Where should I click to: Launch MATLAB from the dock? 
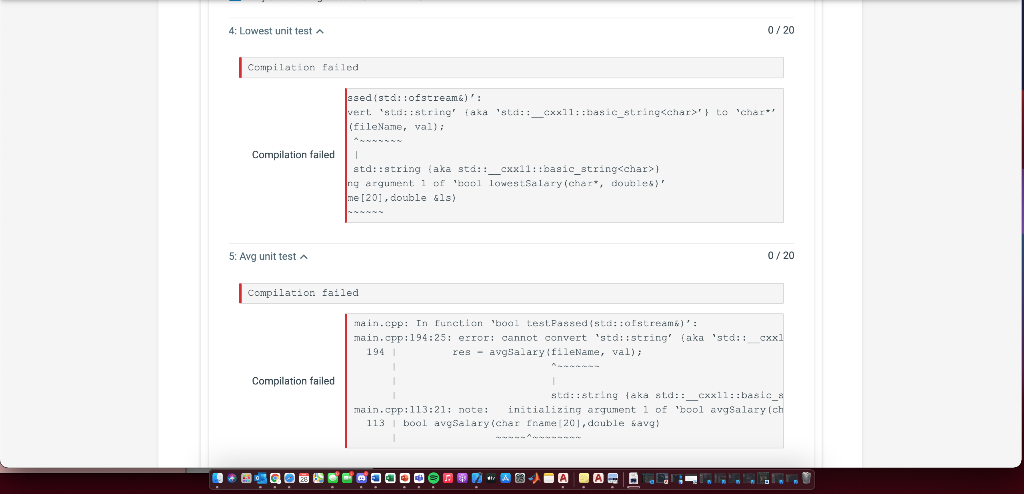(x=534, y=478)
